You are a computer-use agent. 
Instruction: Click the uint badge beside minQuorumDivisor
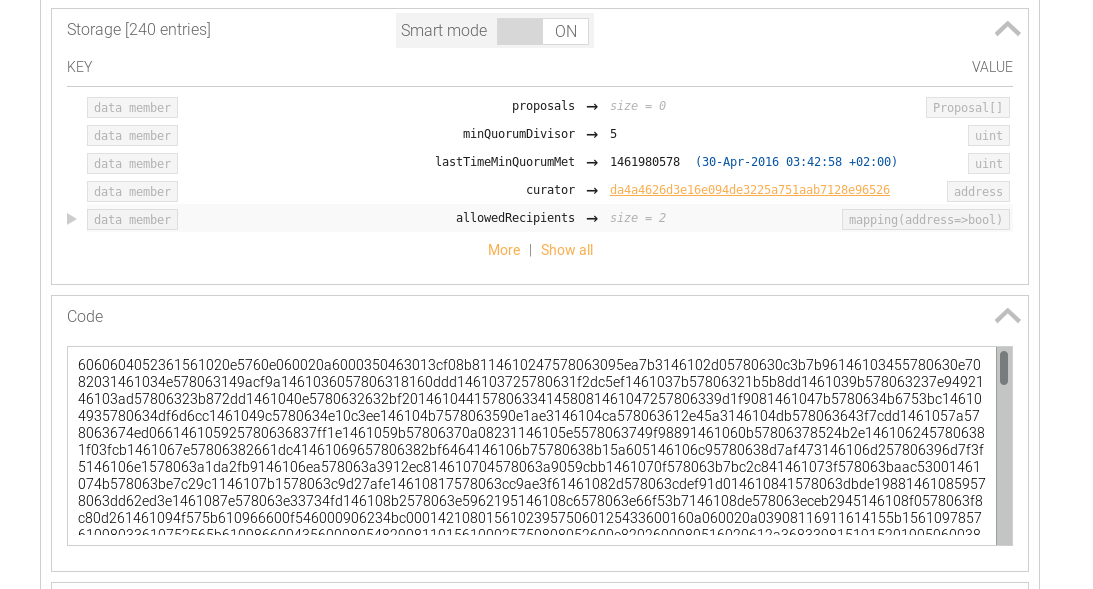pyautogui.click(x=988, y=135)
